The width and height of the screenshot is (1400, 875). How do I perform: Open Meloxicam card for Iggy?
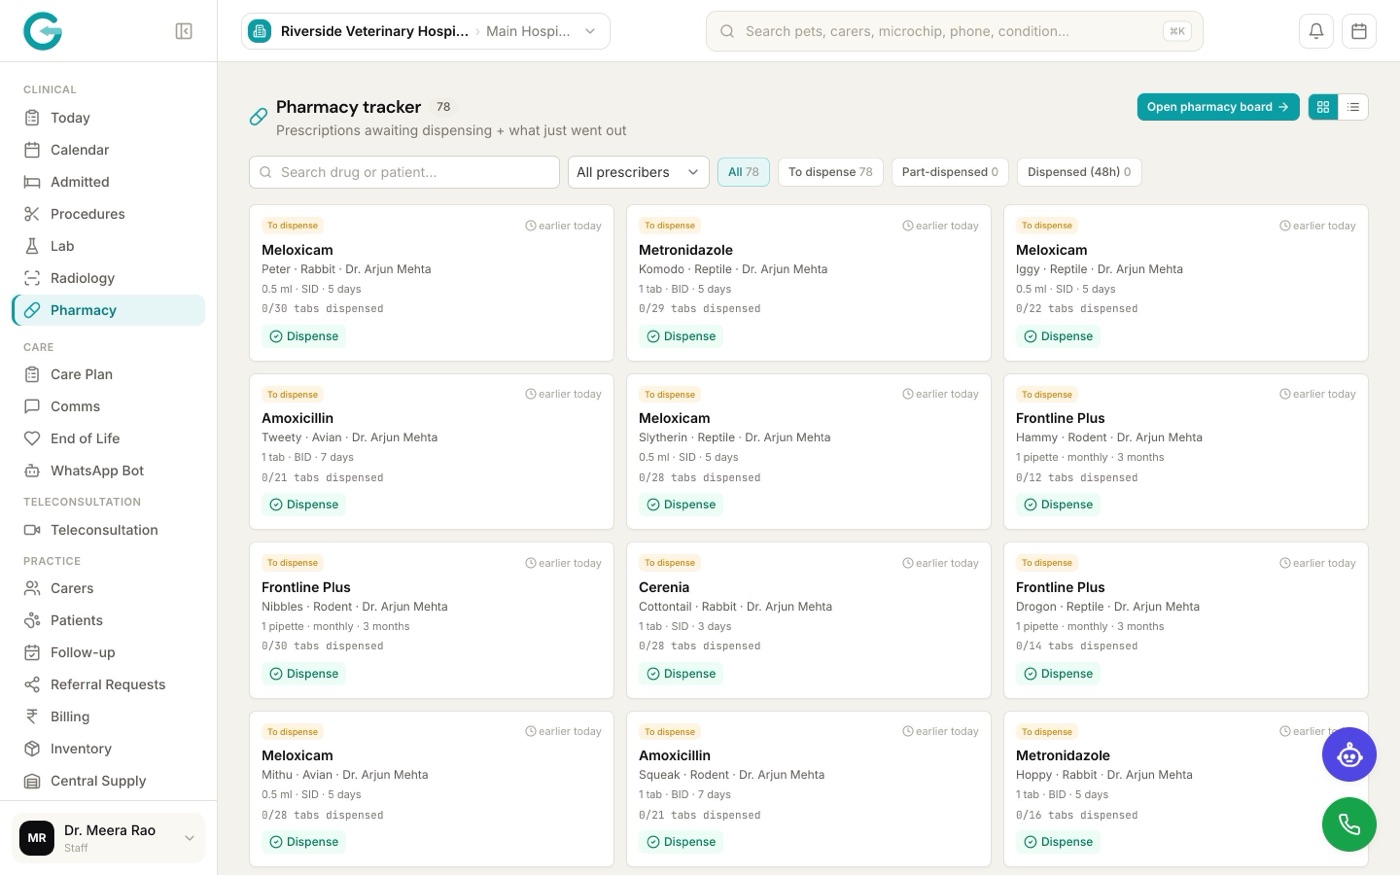pos(1186,283)
